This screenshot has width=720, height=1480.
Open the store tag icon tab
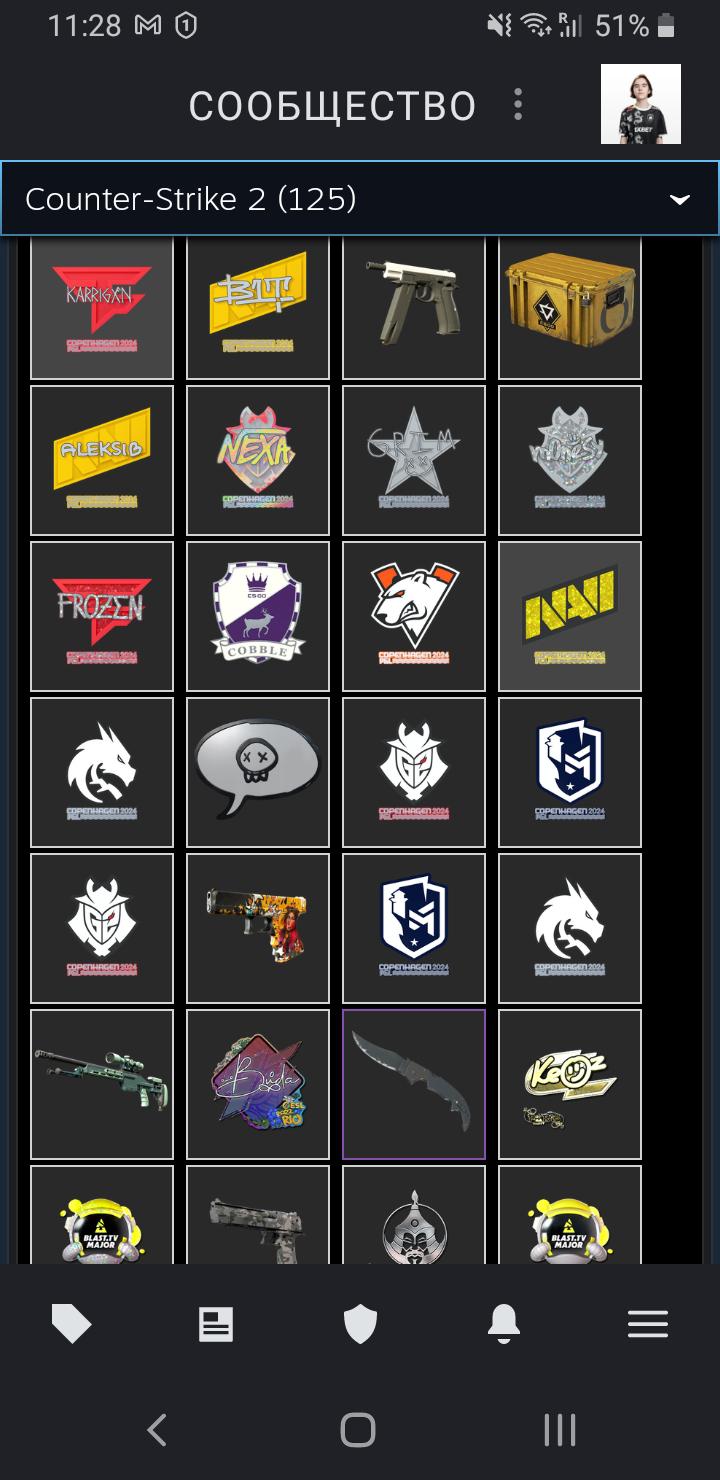pyautogui.click(x=72, y=1325)
